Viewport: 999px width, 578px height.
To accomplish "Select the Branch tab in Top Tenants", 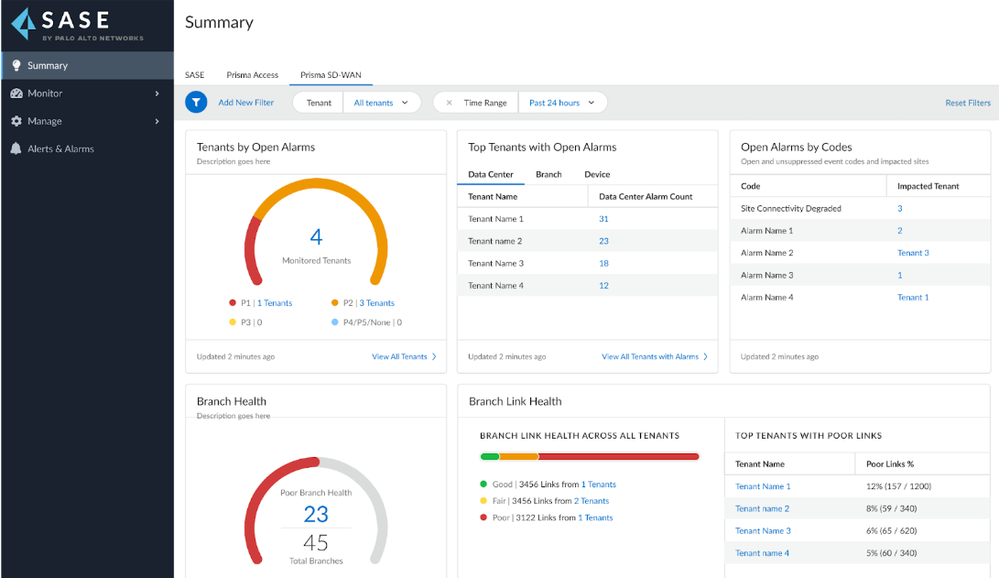I will point(548,175).
